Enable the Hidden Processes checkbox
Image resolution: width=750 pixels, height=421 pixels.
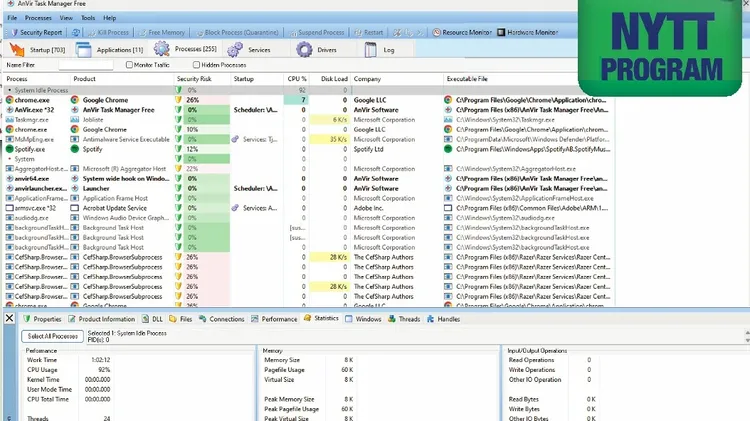tap(196, 65)
